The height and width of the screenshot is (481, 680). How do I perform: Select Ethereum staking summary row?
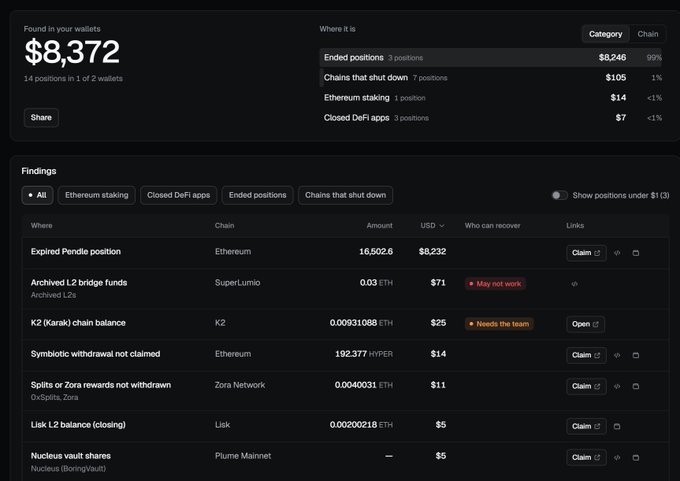pos(490,98)
